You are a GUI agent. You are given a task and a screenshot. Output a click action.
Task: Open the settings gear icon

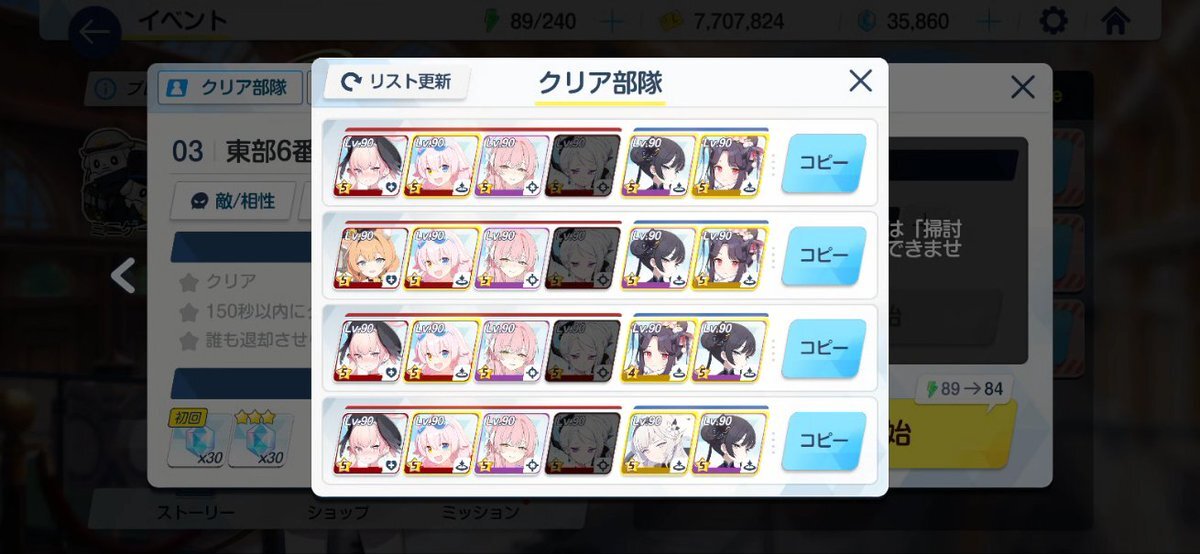[x=1053, y=20]
